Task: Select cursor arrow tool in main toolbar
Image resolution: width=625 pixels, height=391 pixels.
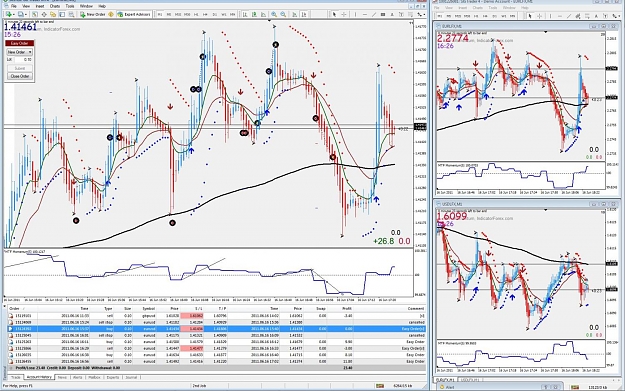Action: [334, 14]
